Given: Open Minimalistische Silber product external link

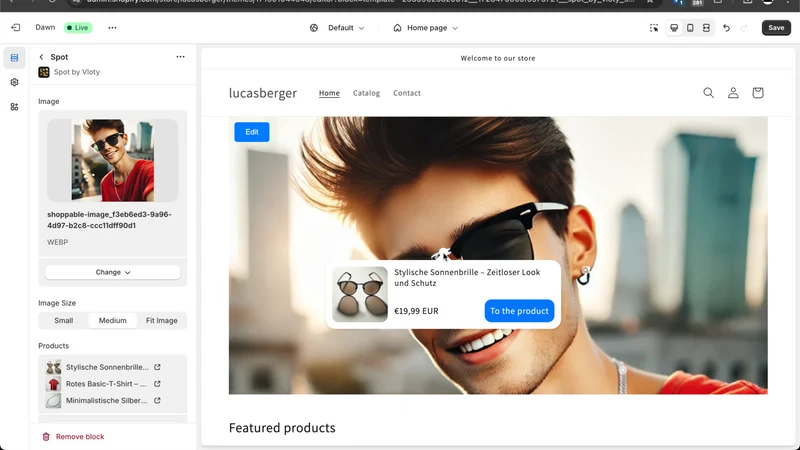Looking at the screenshot, I should coord(158,401).
